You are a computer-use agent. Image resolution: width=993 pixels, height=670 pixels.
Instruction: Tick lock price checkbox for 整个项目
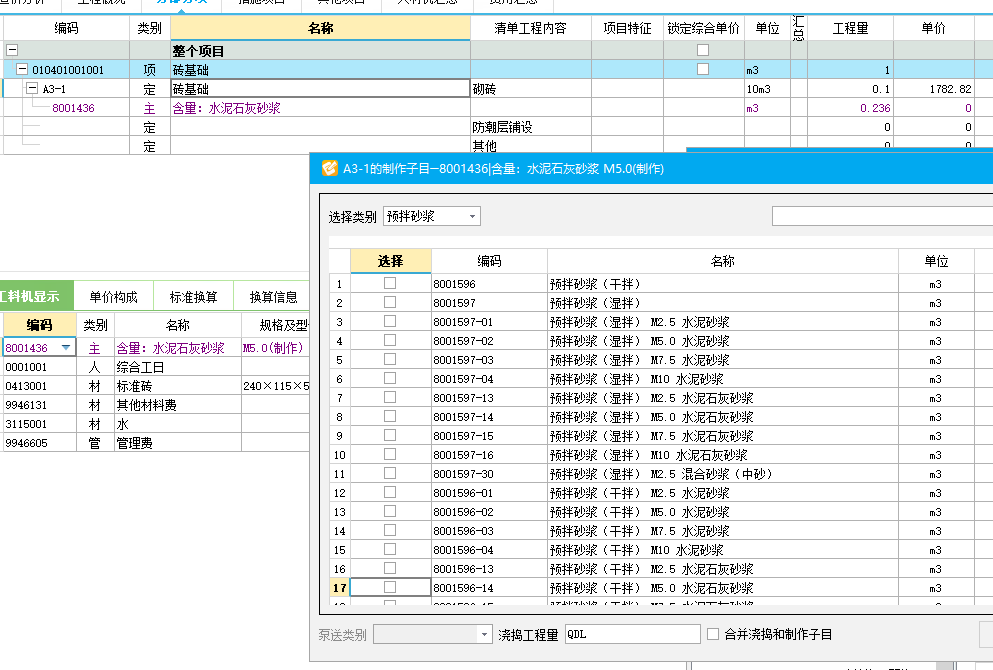[703, 50]
